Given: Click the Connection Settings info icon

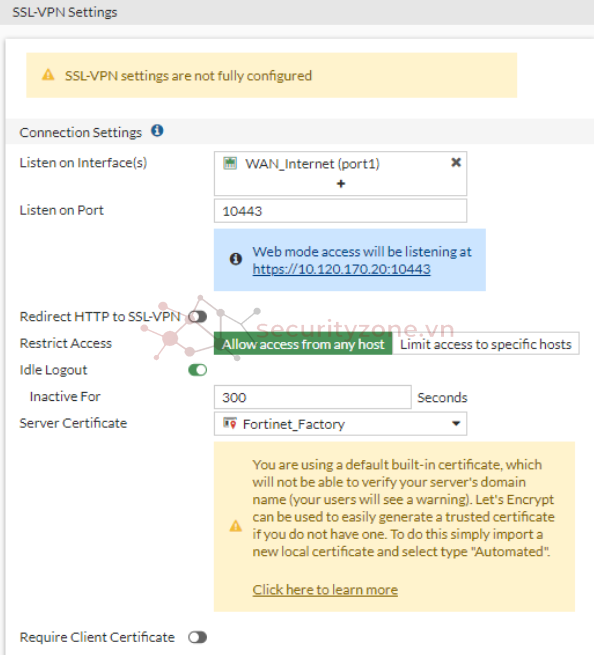Looking at the screenshot, I should [157, 131].
